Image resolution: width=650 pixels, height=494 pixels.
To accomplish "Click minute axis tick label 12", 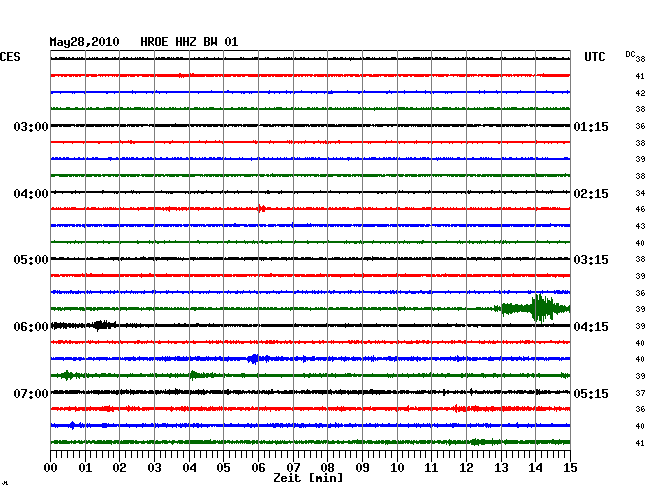I will (466, 467).
